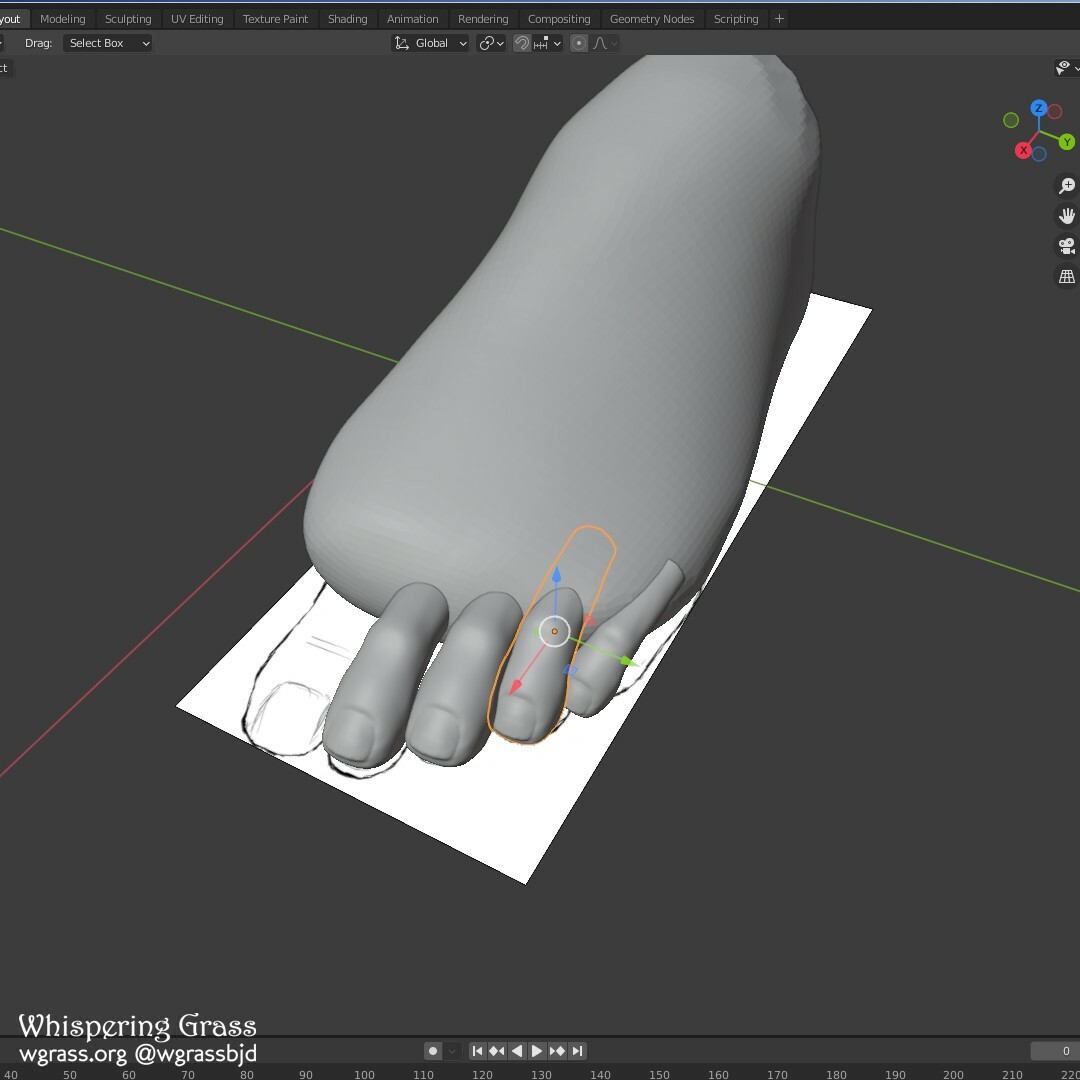The image size is (1080, 1080).
Task: Open the proportional editing falloff dropdown
Action: point(605,43)
